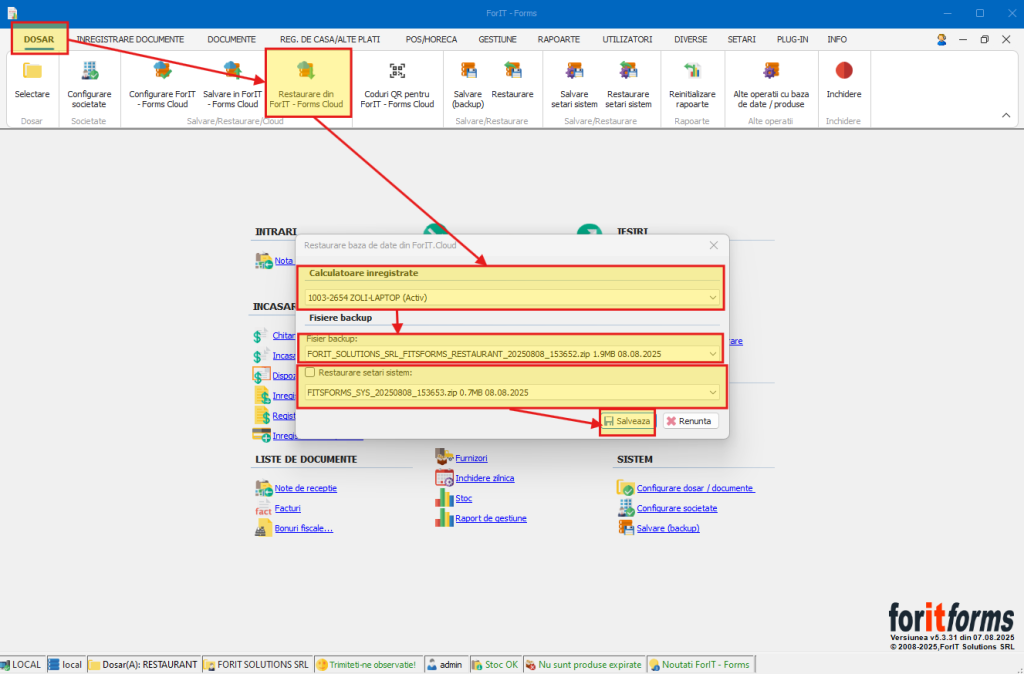This screenshot has height=674, width=1024.
Task: Open the Bonuri fiscale link
Action: (304, 528)
